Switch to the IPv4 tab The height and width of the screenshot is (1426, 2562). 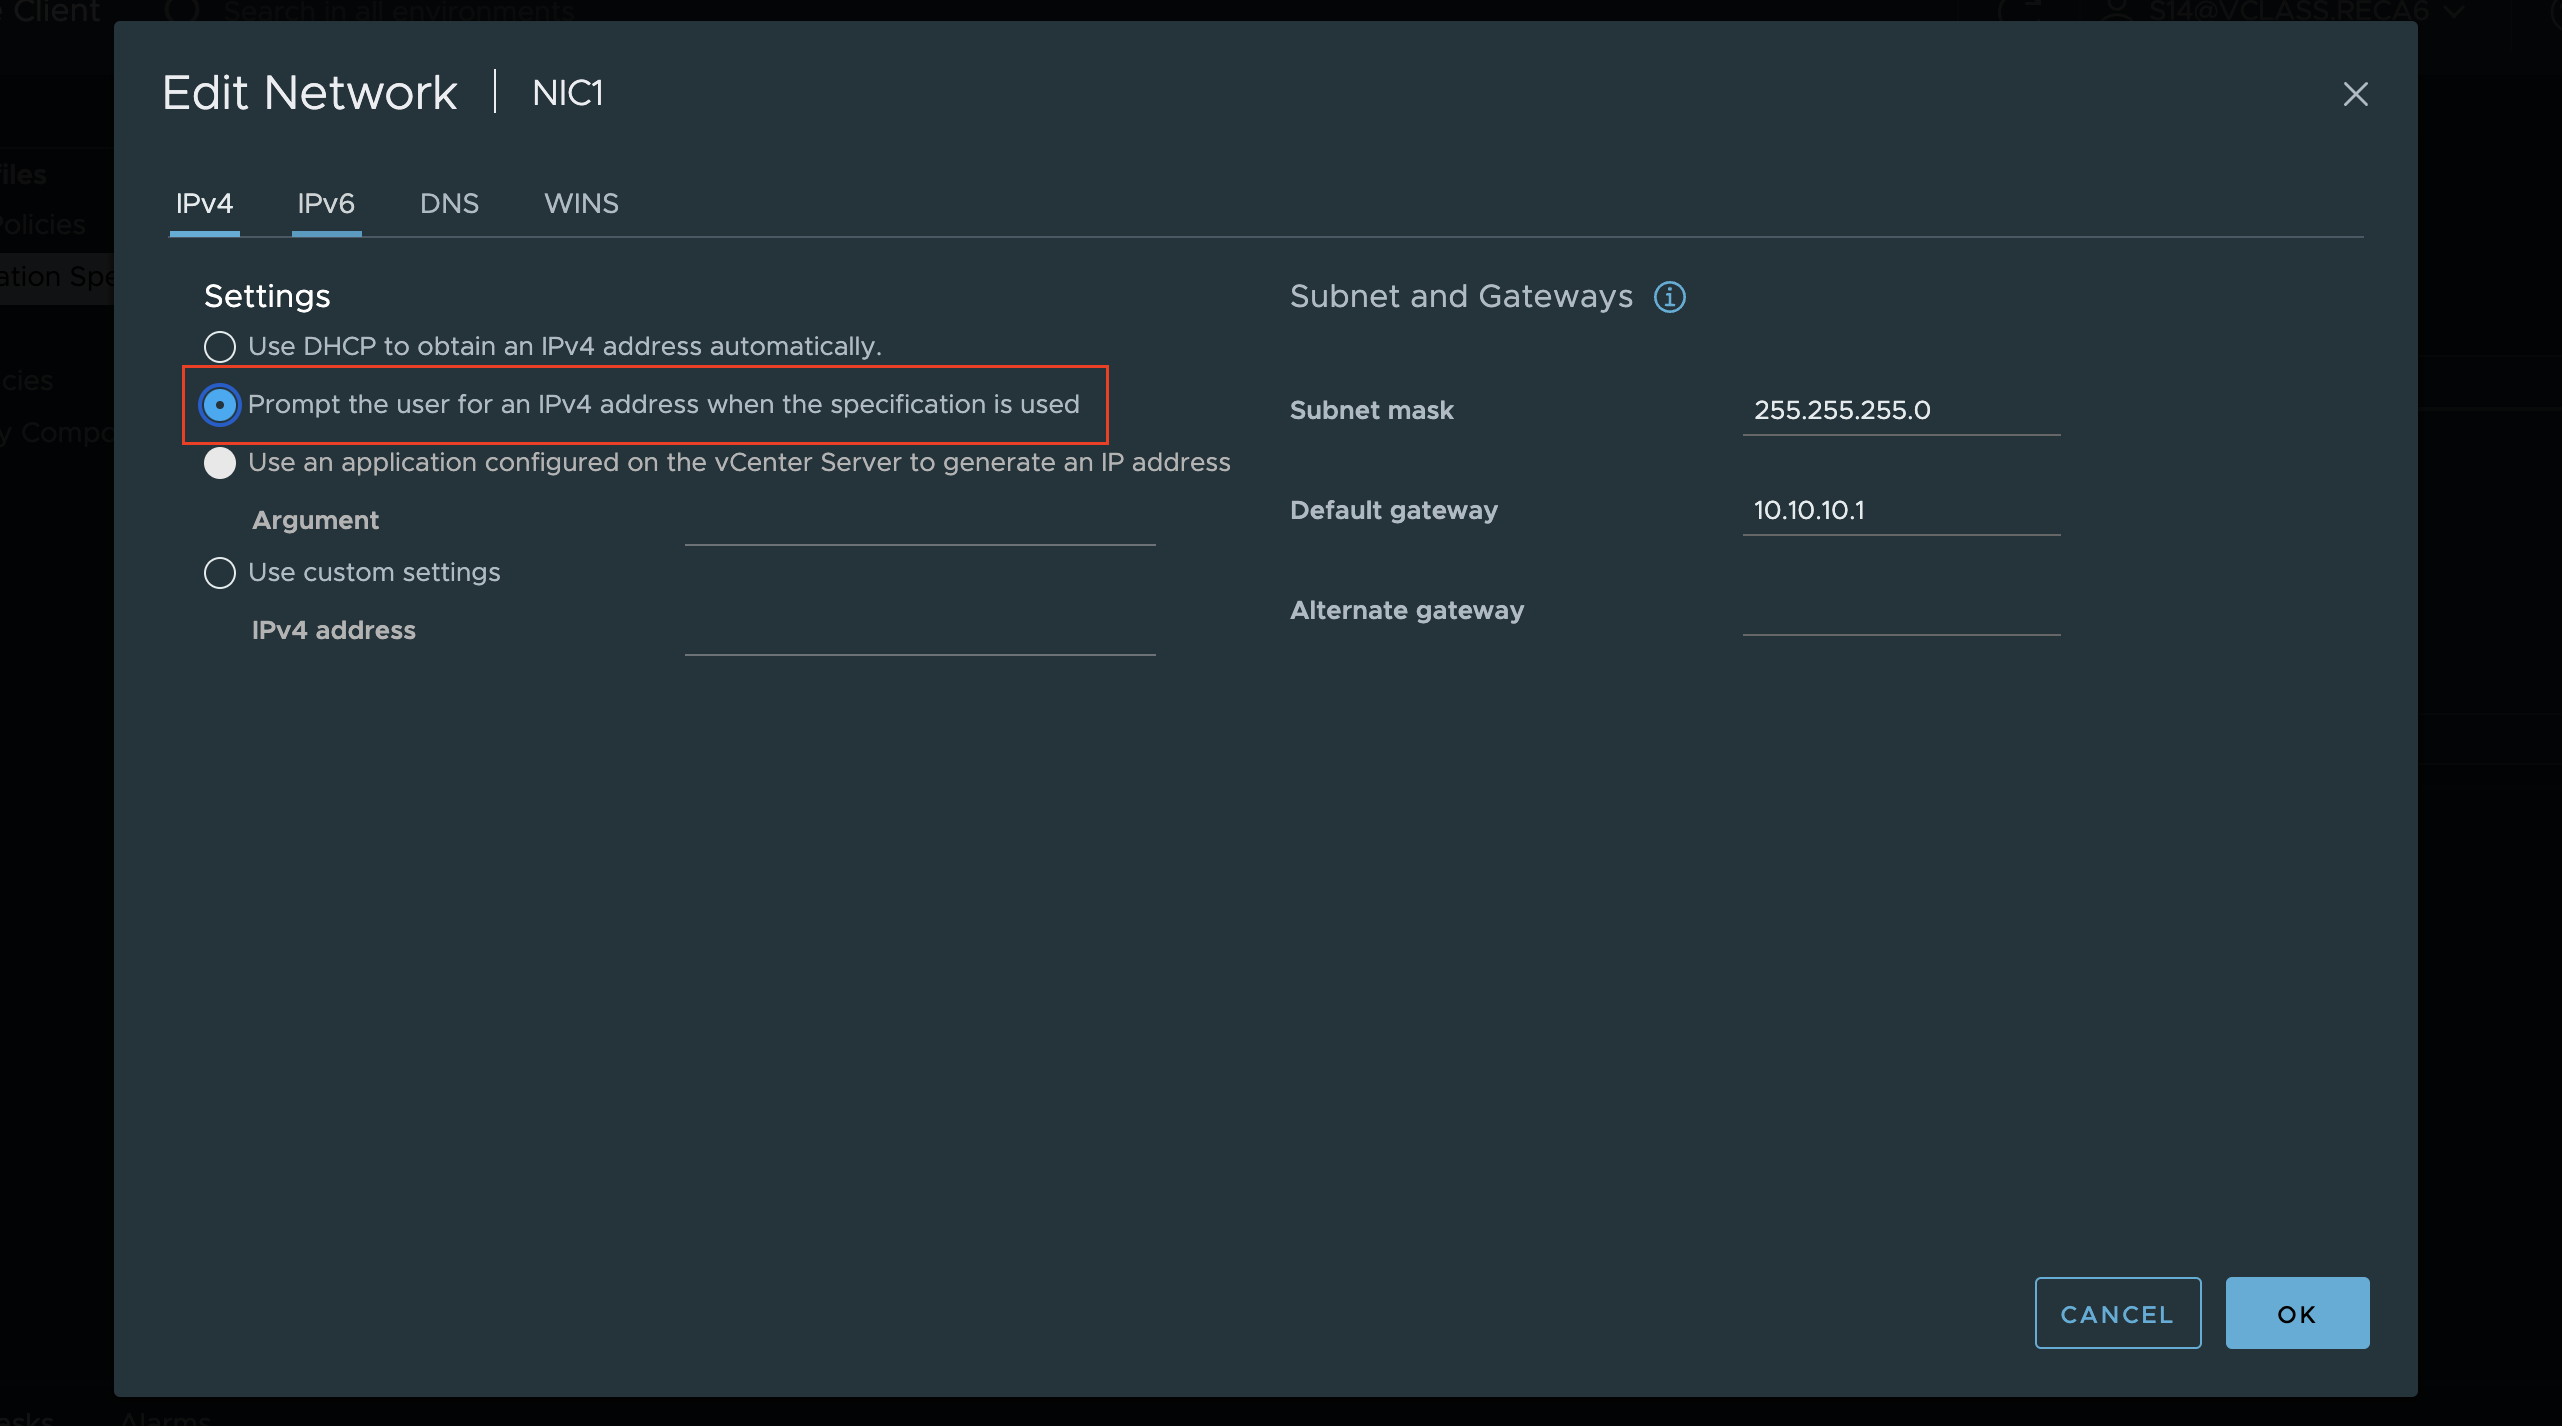tap(204, 204)
